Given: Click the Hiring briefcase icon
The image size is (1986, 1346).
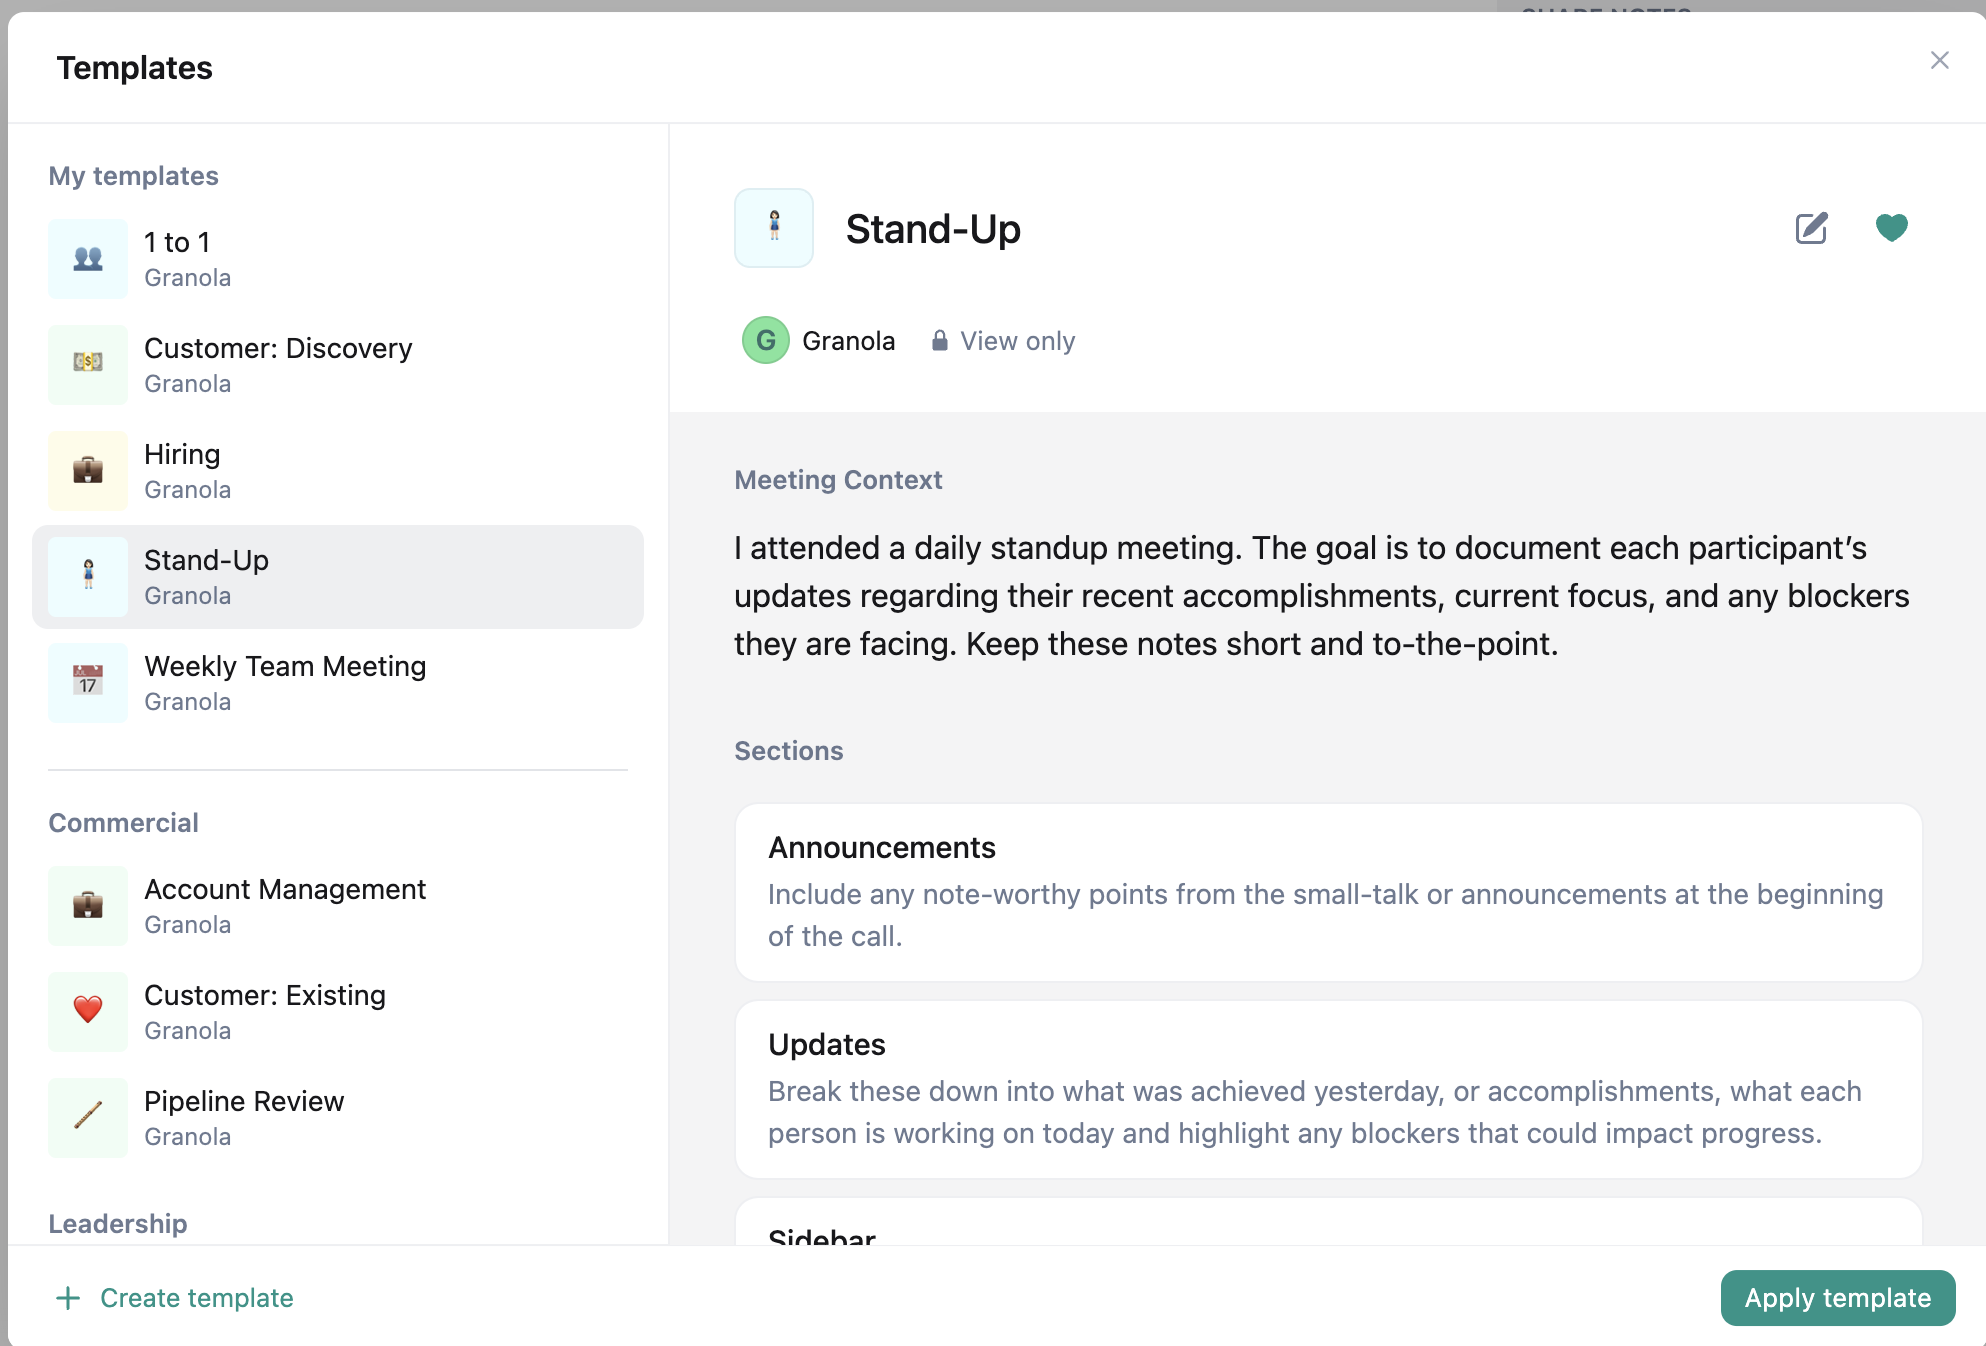Looking at the screenshot, I should click(88, 471).
